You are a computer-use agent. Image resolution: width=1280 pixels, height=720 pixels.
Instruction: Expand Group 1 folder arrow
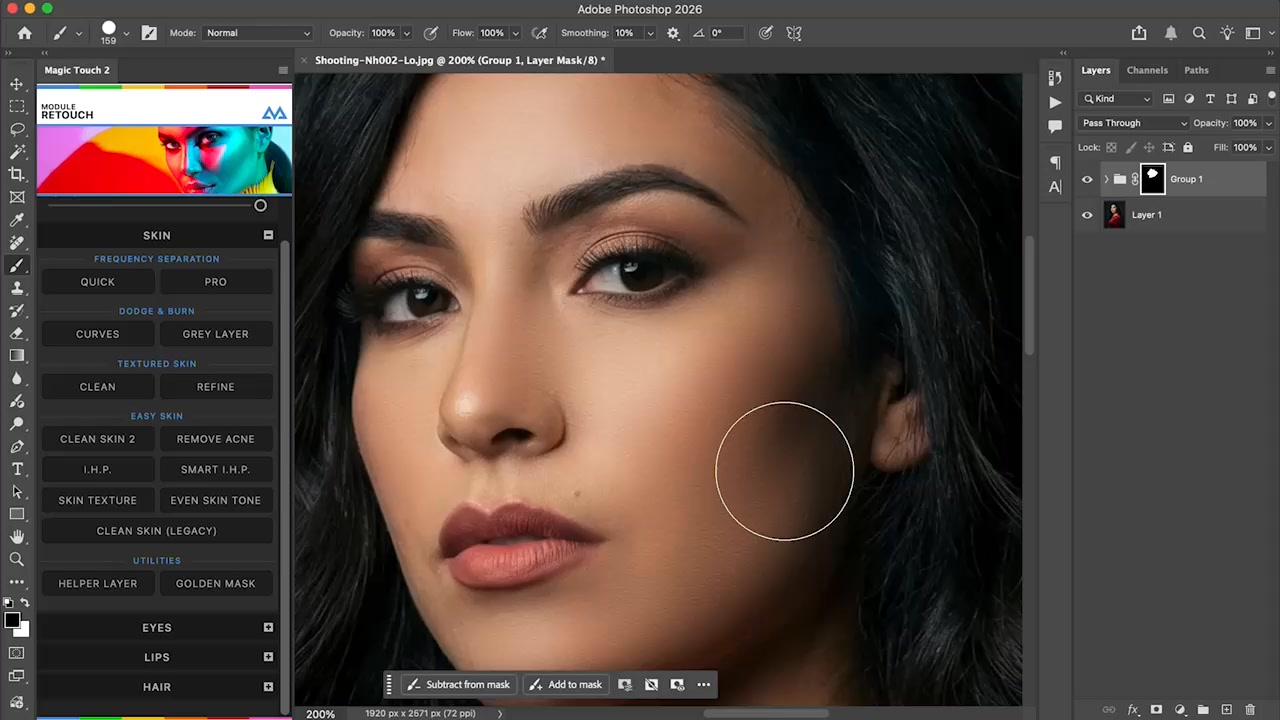click(1106, 179)
